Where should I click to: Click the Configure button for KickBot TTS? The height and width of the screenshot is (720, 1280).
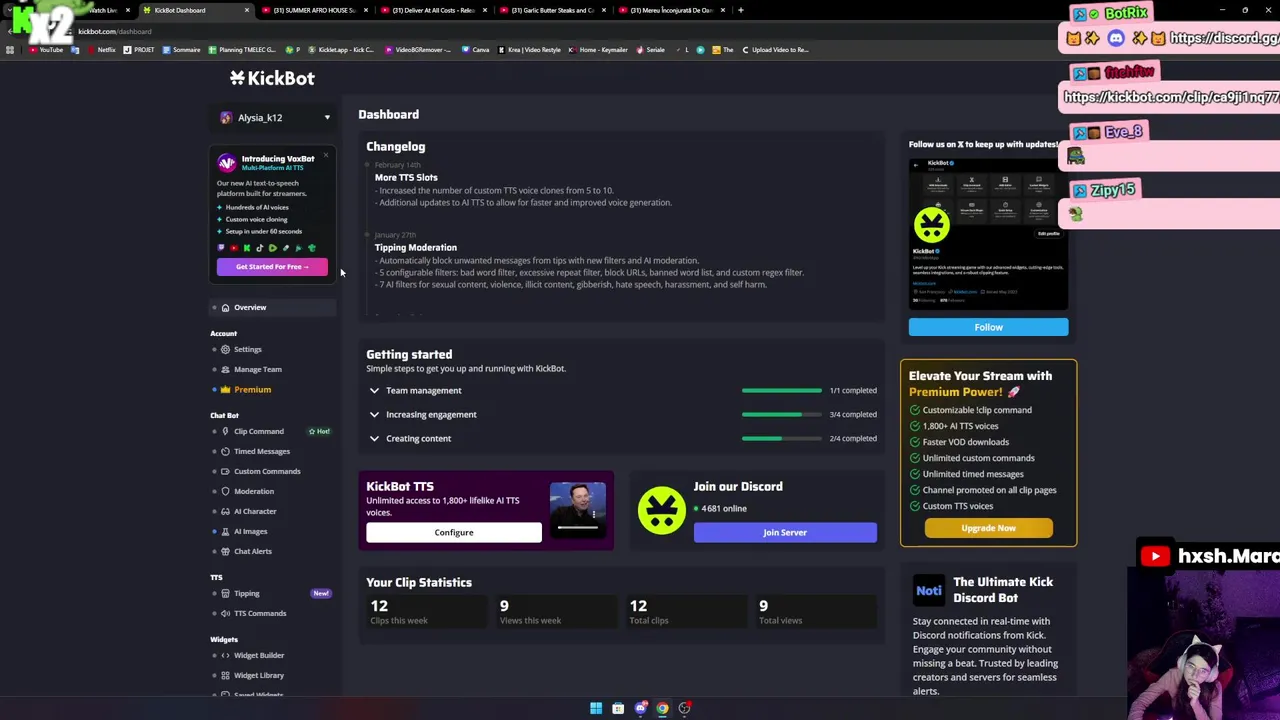point(454,533)
